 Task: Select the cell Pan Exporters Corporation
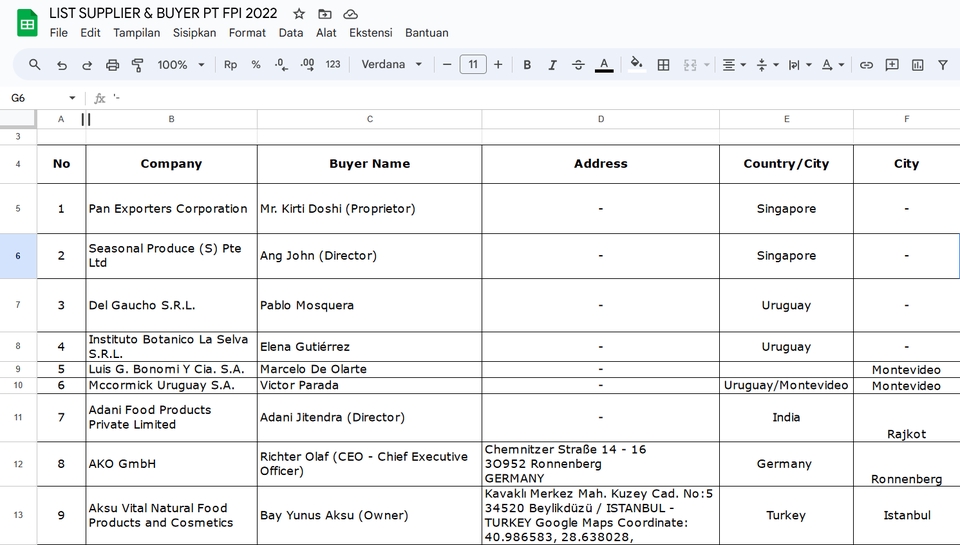[x=171, y=209]
